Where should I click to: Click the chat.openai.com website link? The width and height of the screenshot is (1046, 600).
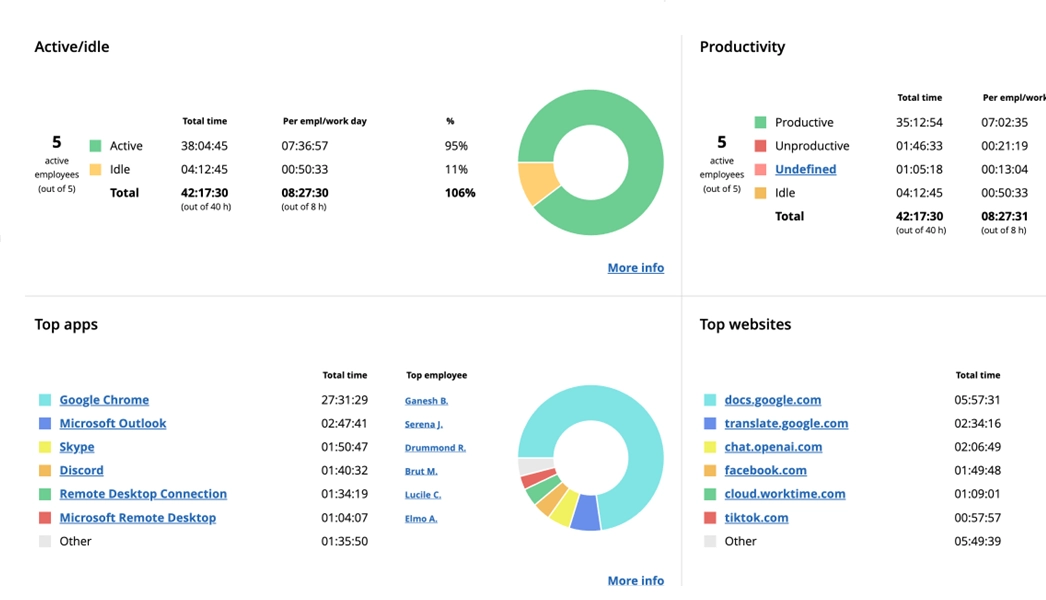pyautogui.click(x=773, y=447)
